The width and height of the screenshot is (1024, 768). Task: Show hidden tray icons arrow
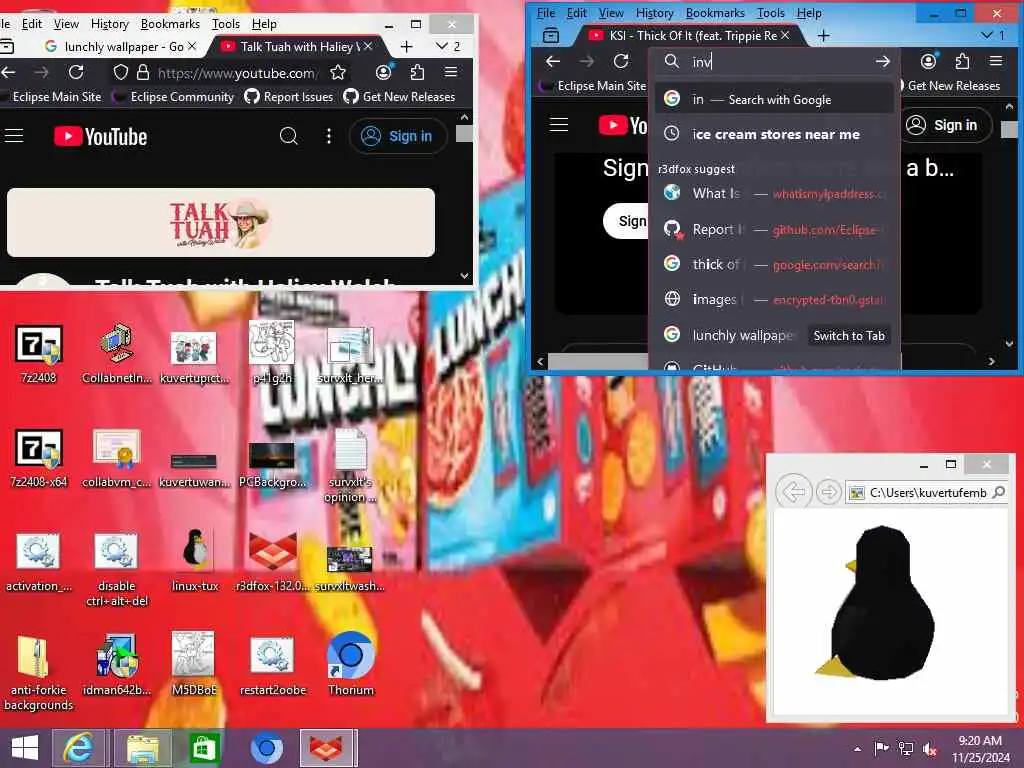coord(857,749)
